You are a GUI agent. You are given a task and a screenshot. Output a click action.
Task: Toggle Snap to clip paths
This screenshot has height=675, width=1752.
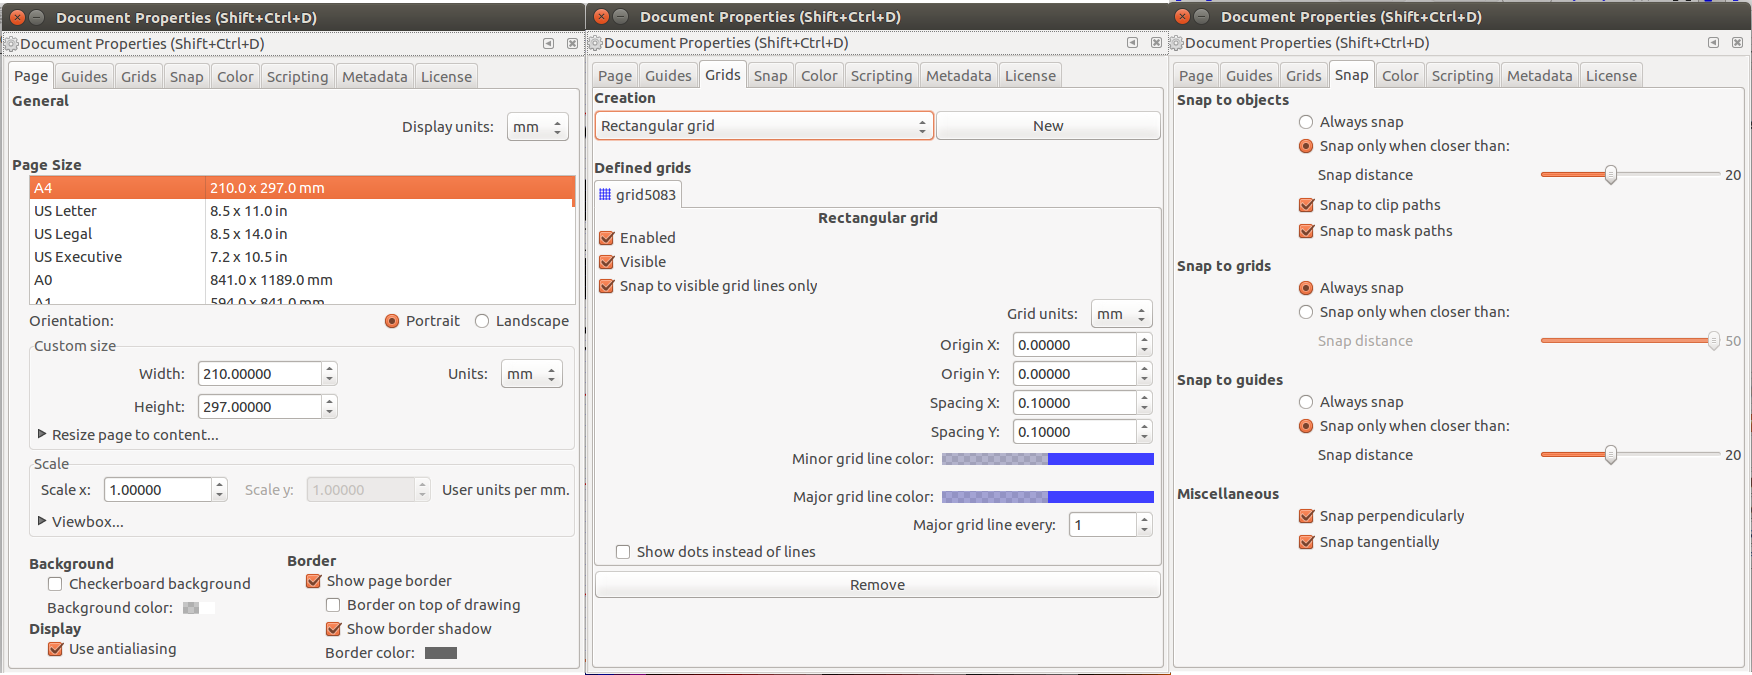coord(1306,205)
